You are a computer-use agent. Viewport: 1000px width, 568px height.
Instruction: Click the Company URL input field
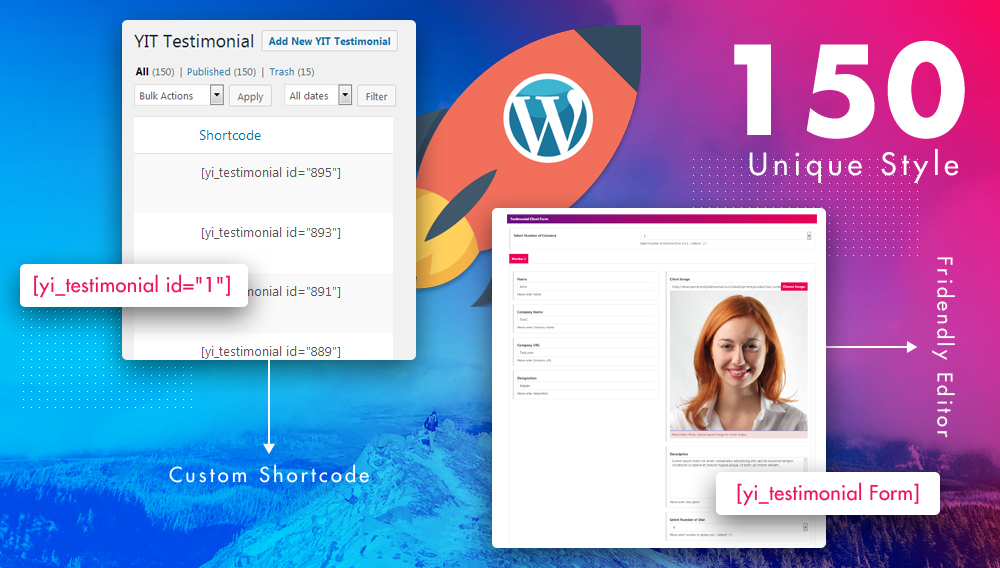[x=585, y=353]
